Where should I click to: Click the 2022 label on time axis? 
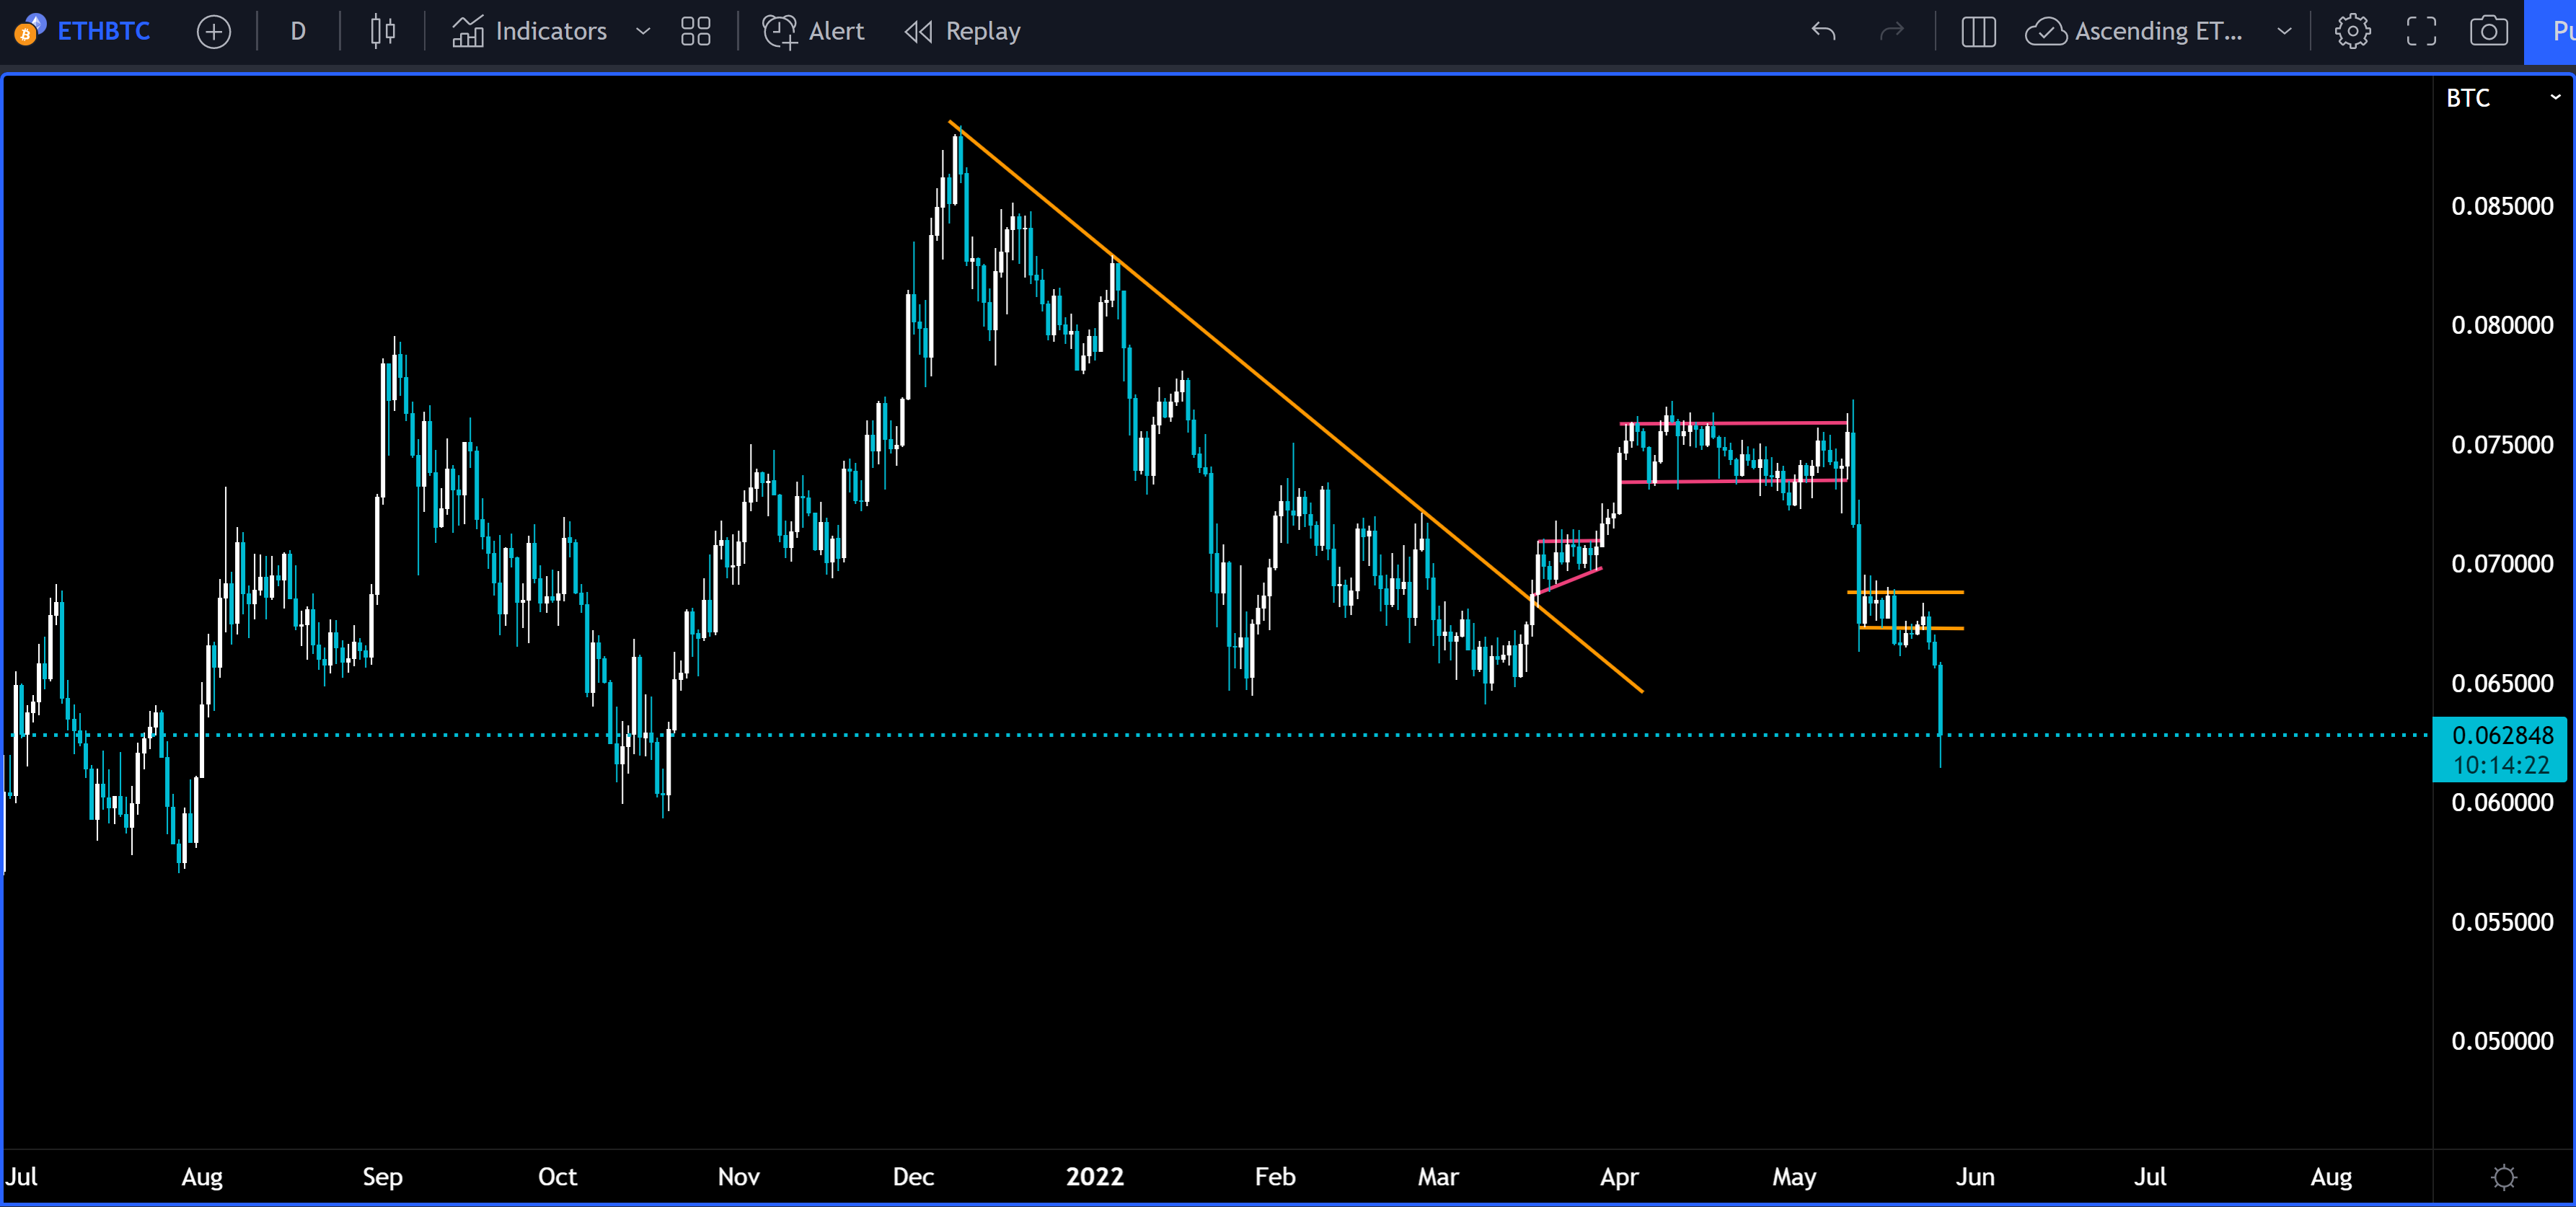pos(1094,1177)
